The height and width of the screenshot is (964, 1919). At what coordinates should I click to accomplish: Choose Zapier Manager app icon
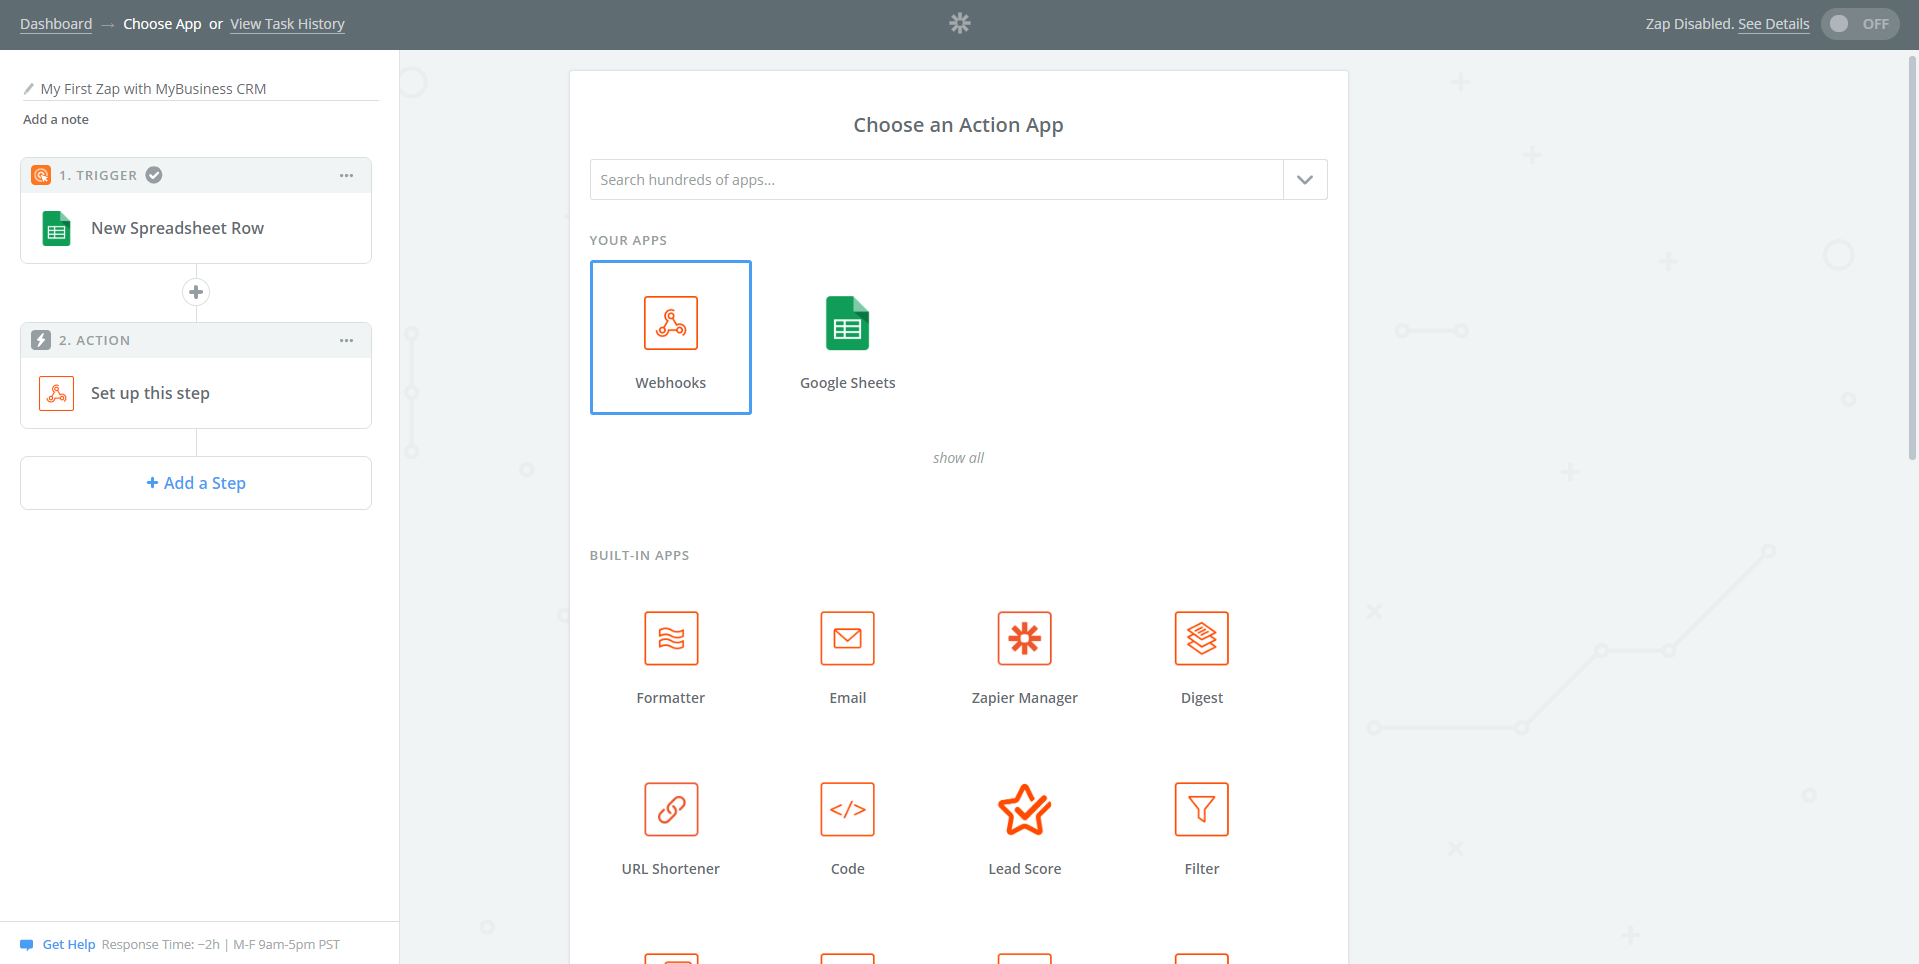pos(1024,638)
